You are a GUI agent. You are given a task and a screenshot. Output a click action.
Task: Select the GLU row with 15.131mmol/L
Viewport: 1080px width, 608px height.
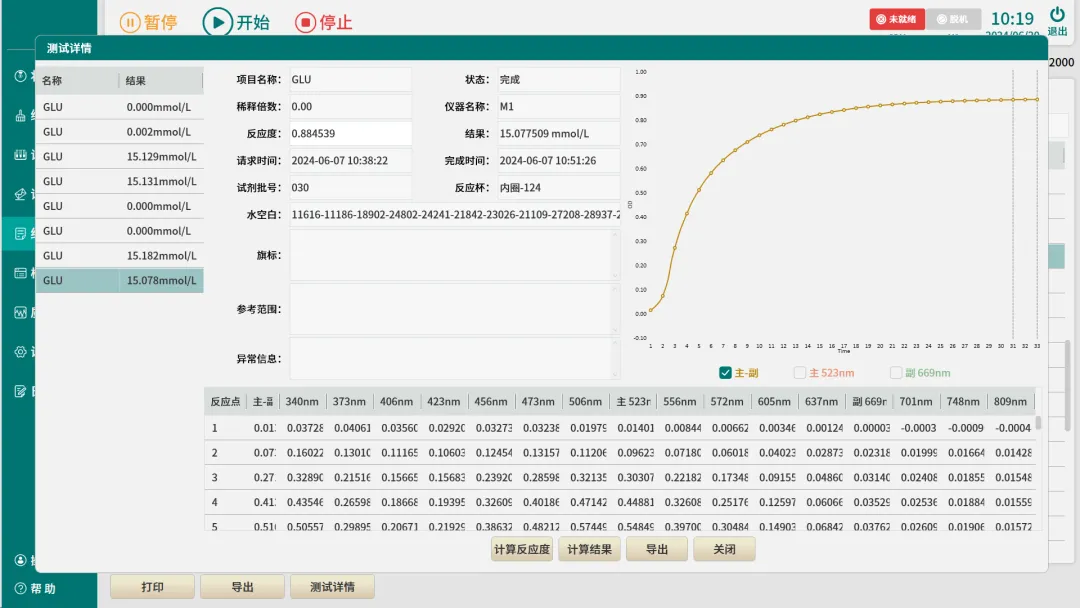coord(120,182)
